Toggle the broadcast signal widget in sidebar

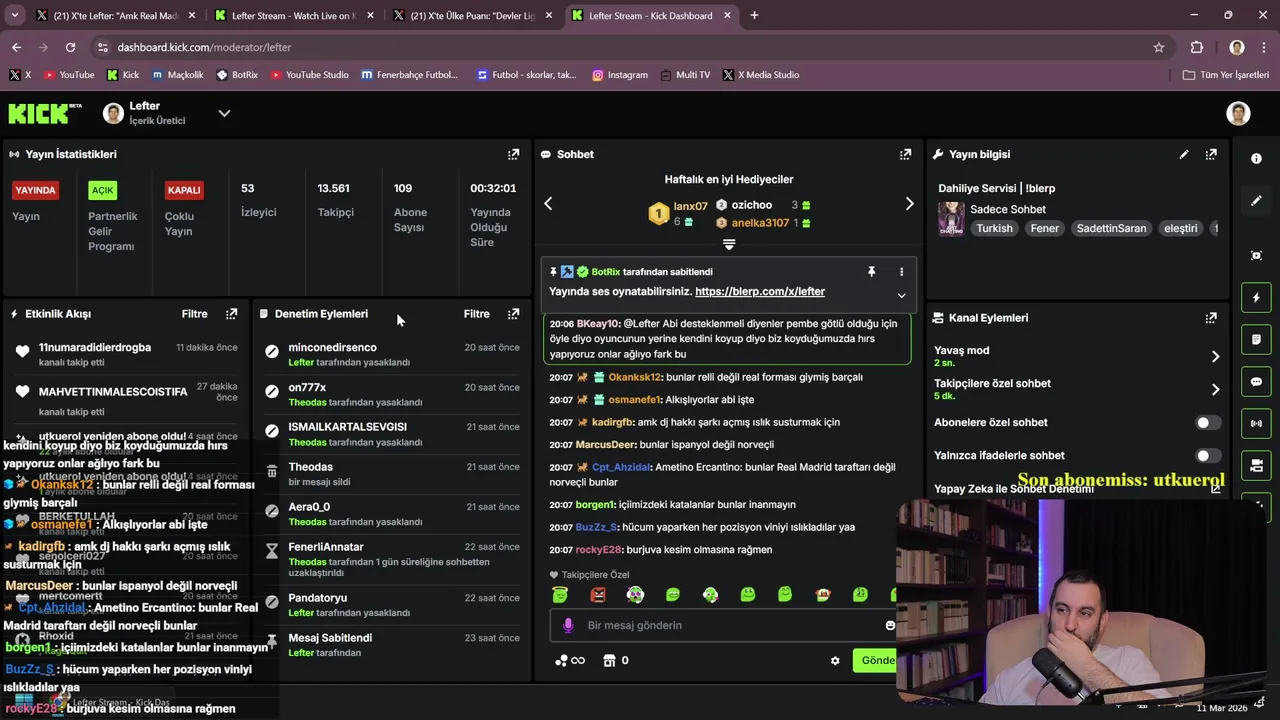(x=1256, y=424)
